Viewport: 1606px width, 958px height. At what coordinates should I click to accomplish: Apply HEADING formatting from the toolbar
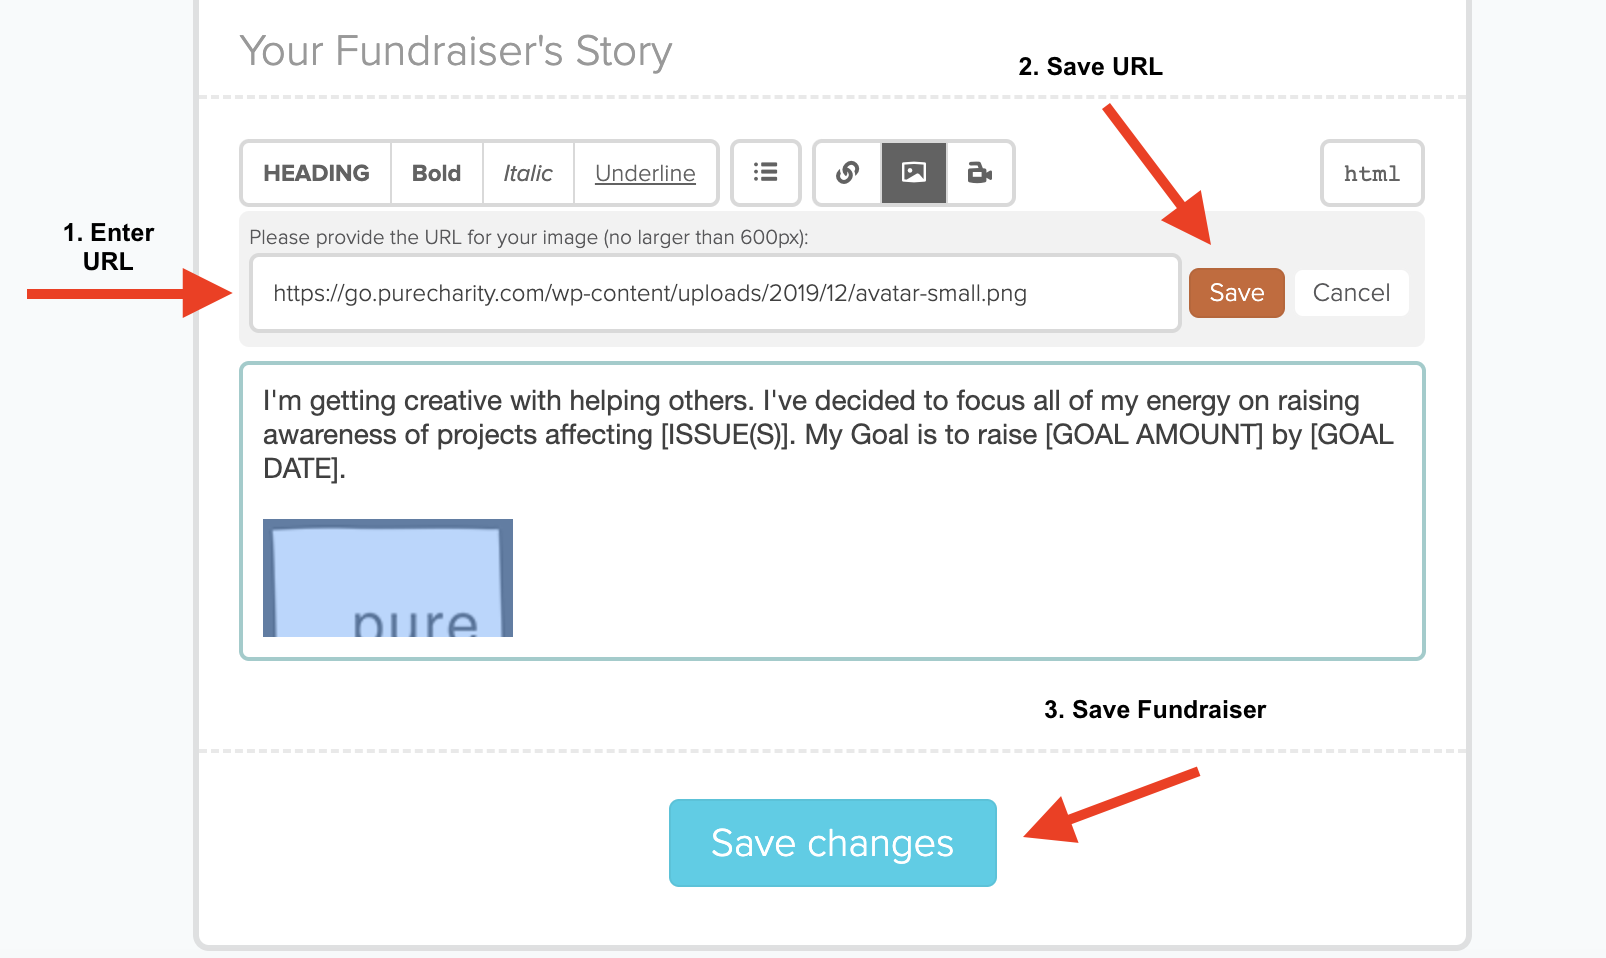point(316,173)
